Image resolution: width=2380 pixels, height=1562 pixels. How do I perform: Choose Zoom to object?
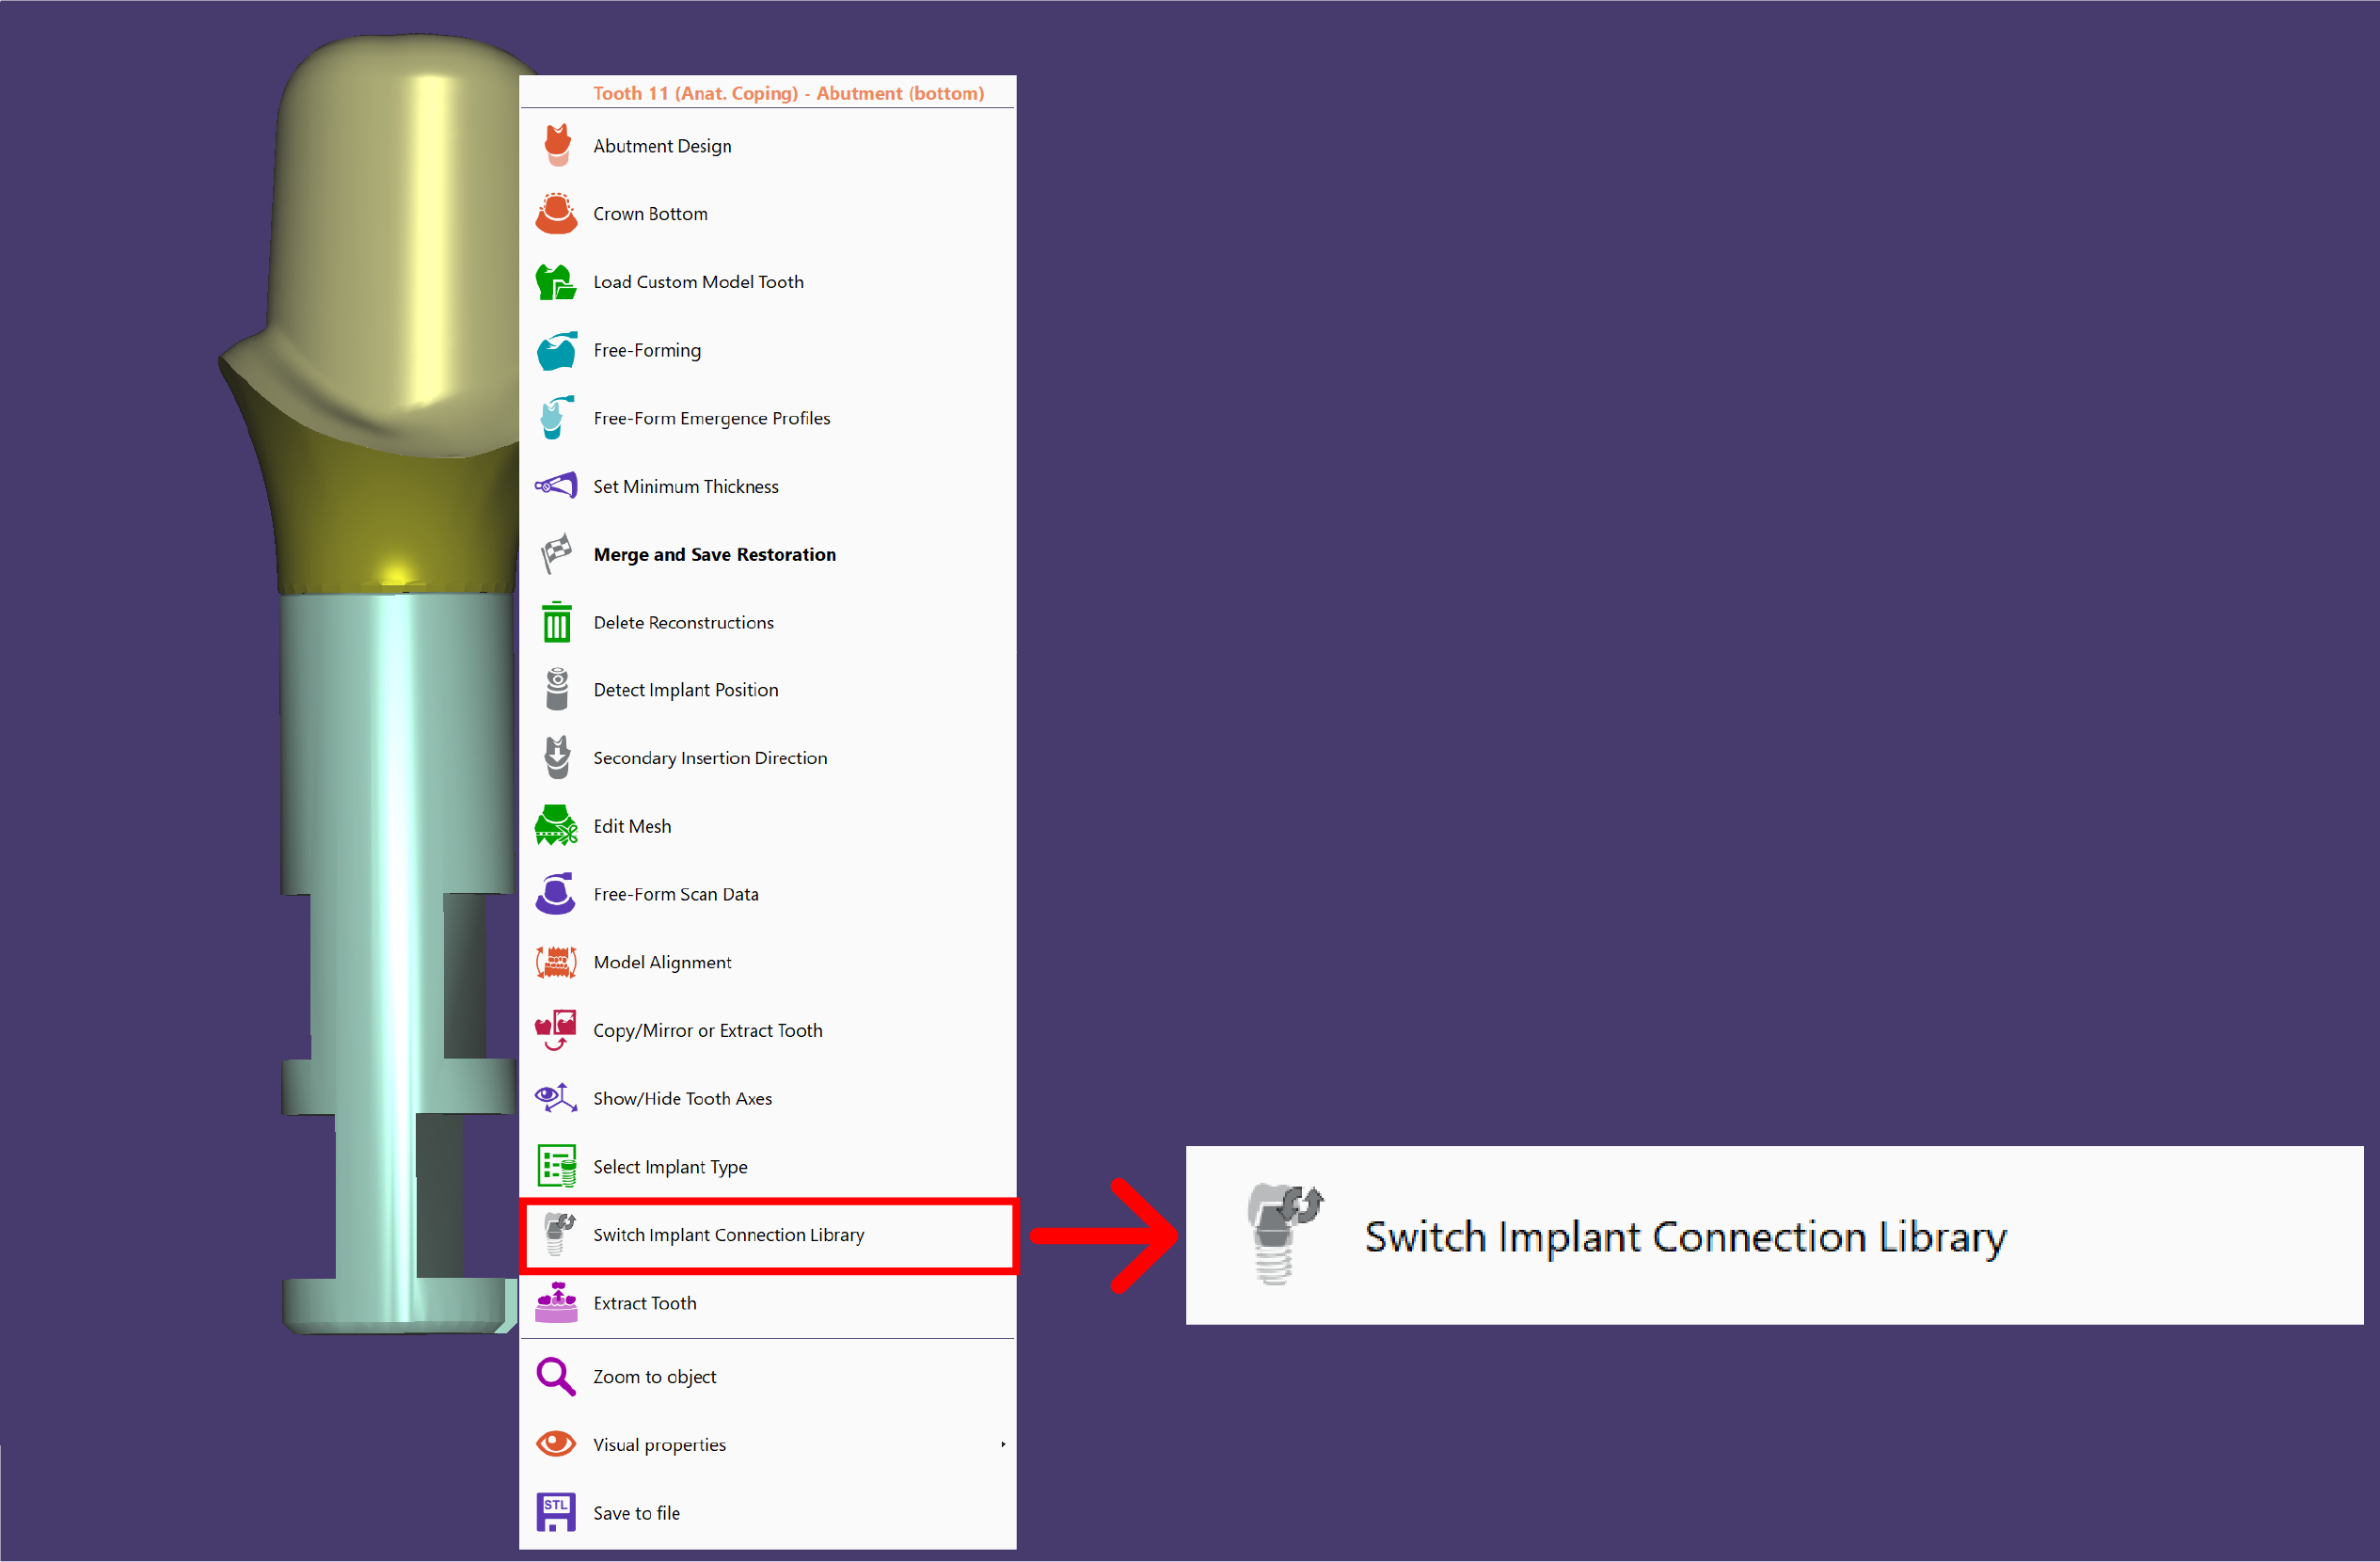coord(768,1377)
